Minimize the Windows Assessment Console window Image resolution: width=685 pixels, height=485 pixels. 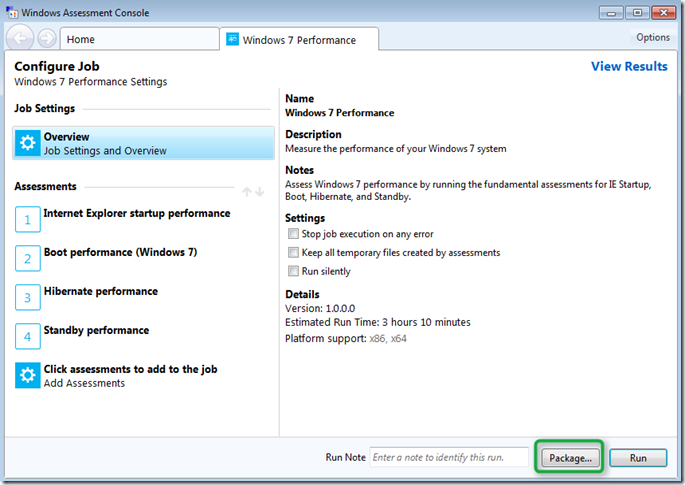[611, 13]
